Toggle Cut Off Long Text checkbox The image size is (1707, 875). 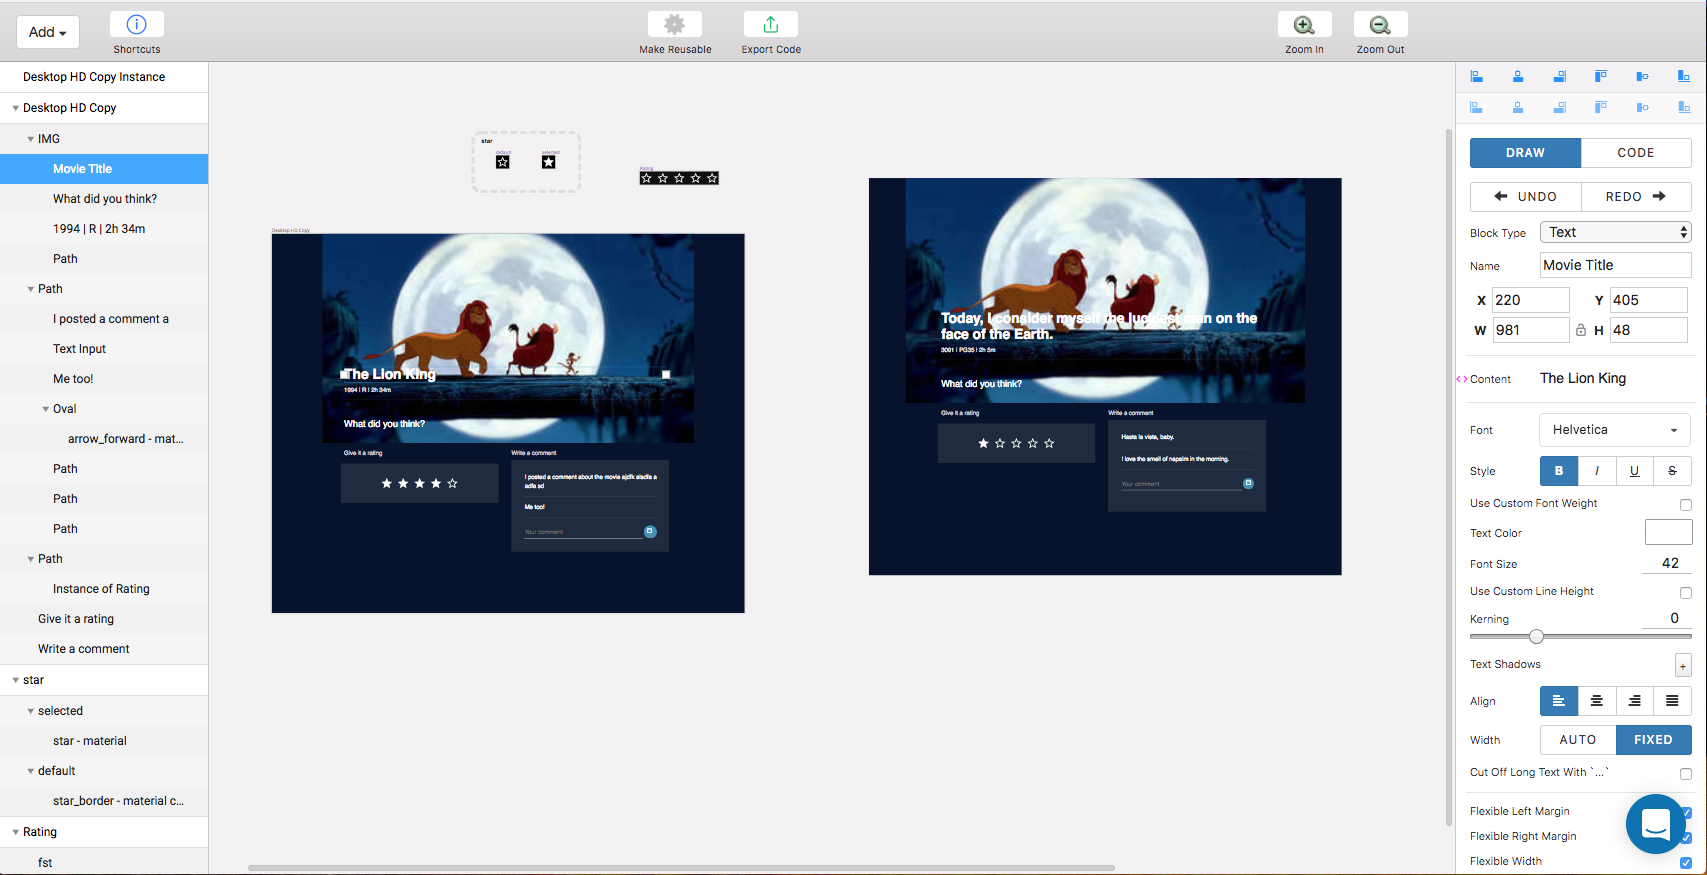pos(1686,774)
